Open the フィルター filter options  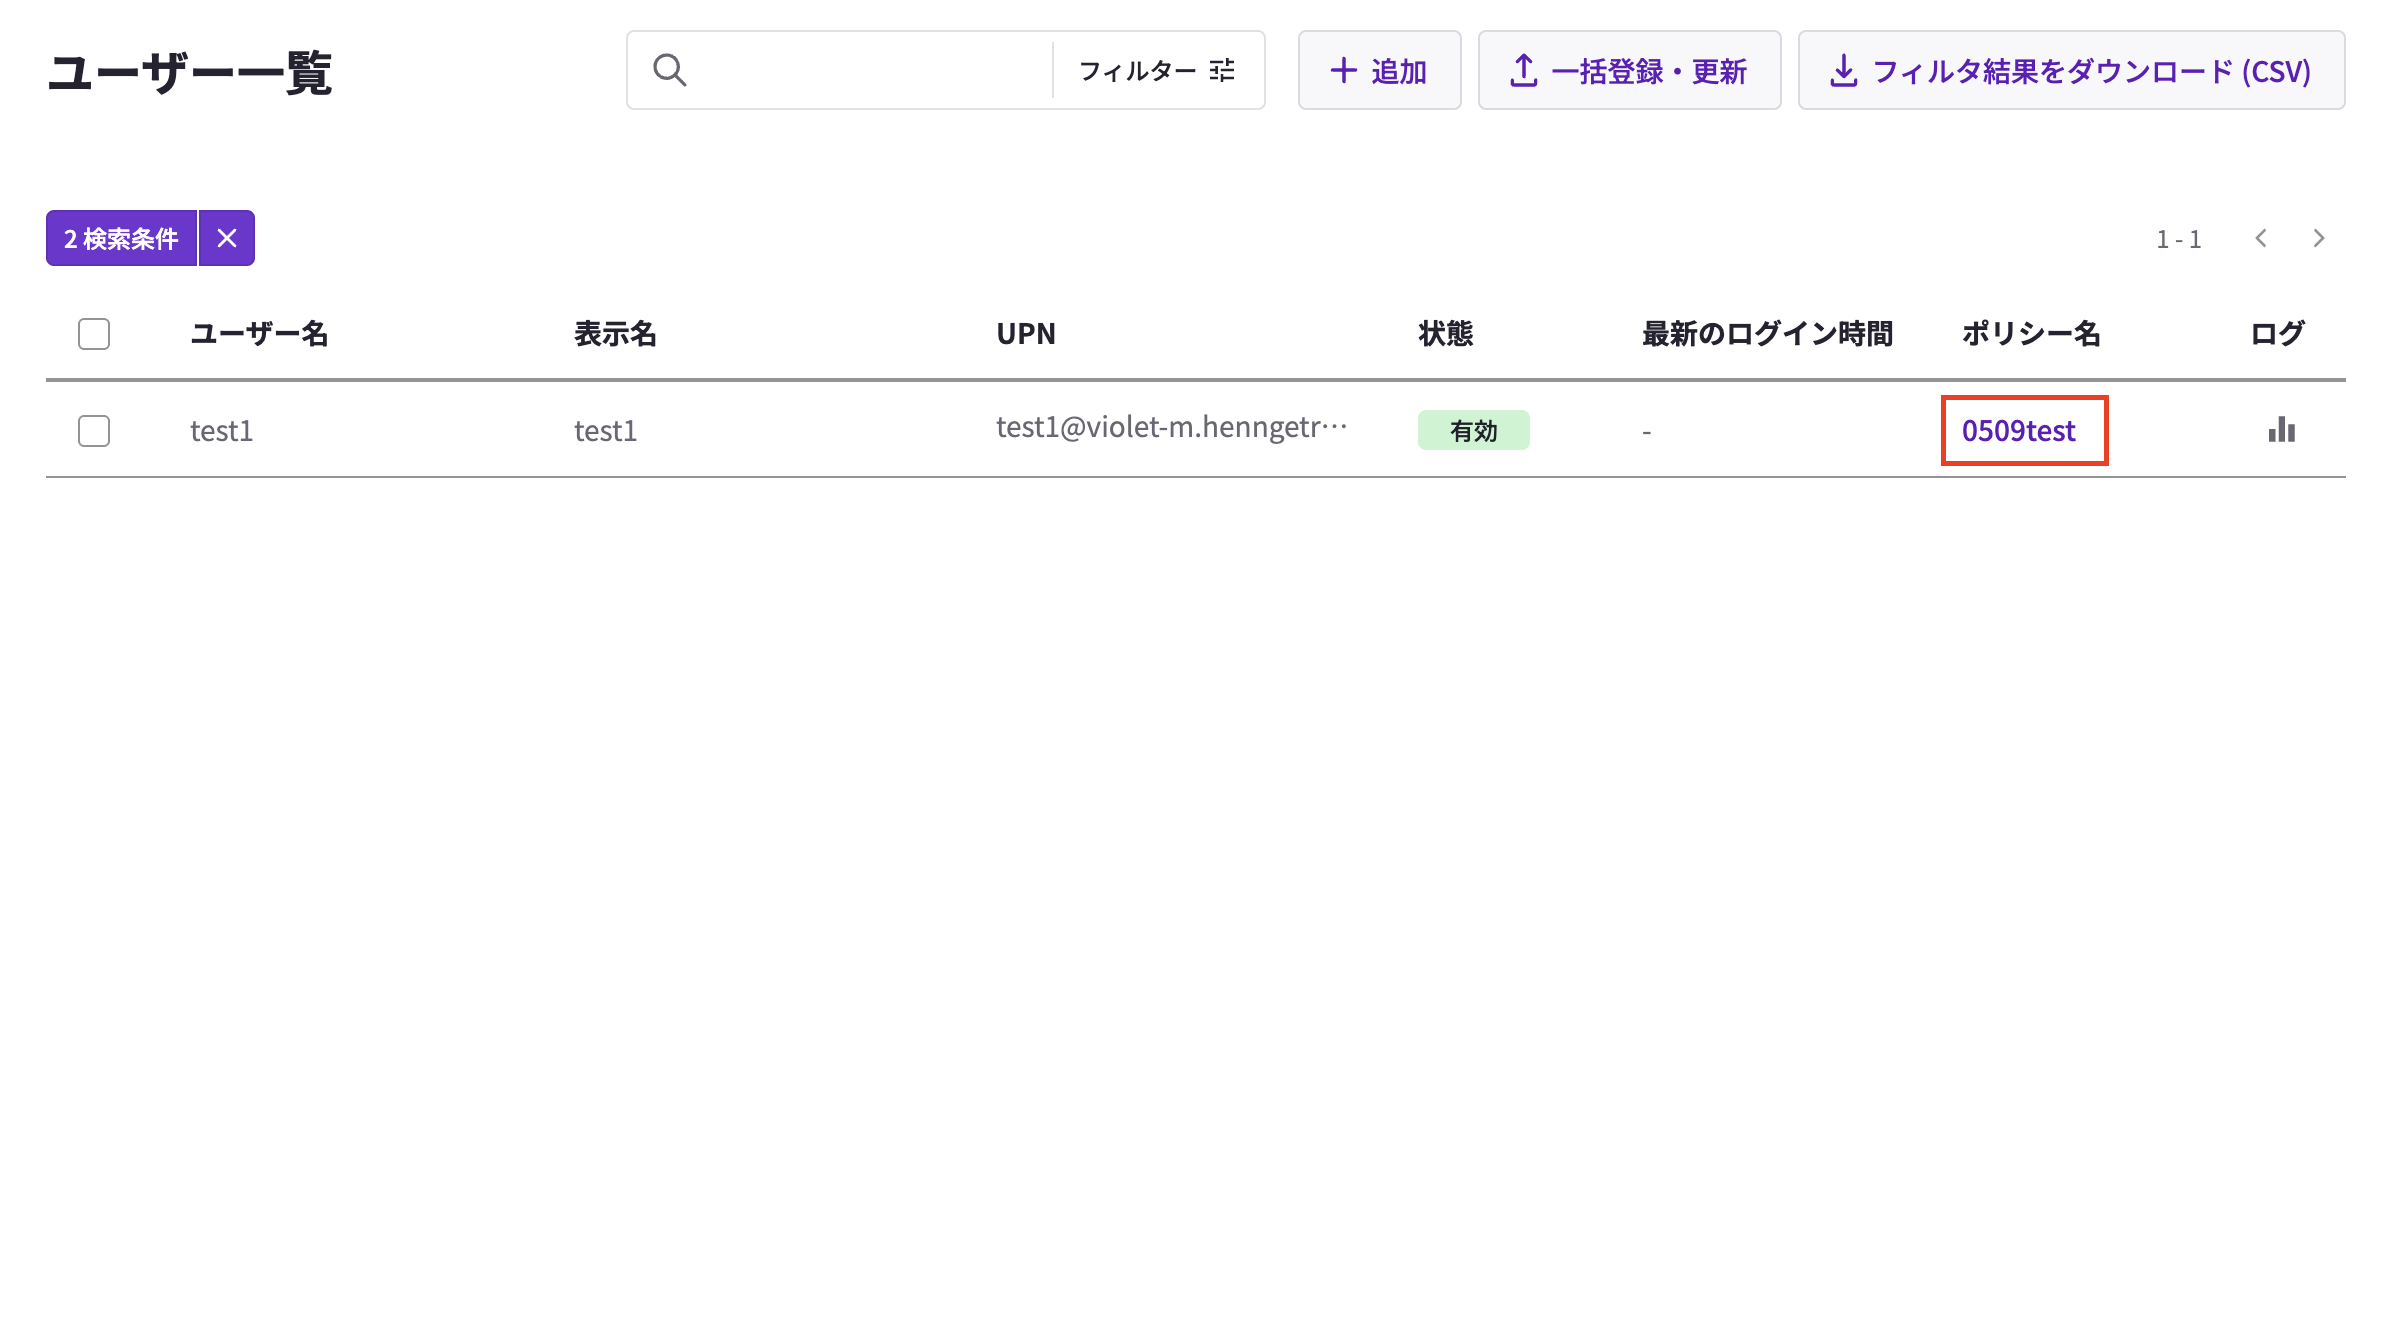[1157, 70]
